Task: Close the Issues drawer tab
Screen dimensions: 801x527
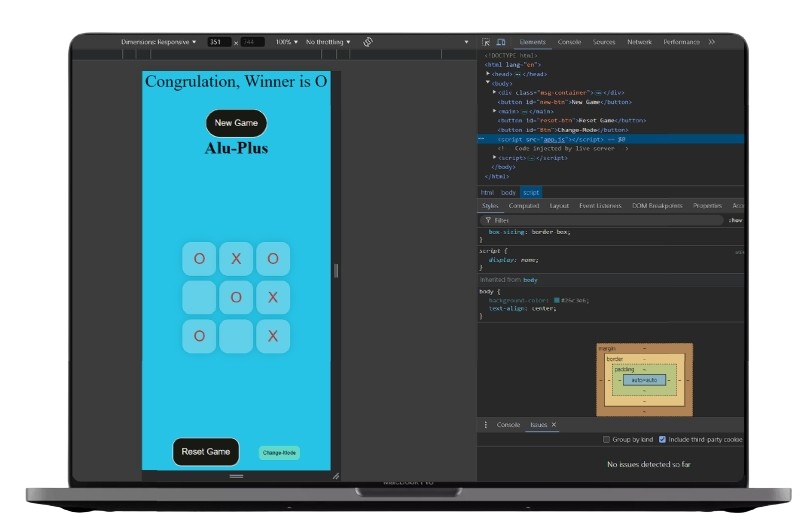Action: tap(554, 425)
